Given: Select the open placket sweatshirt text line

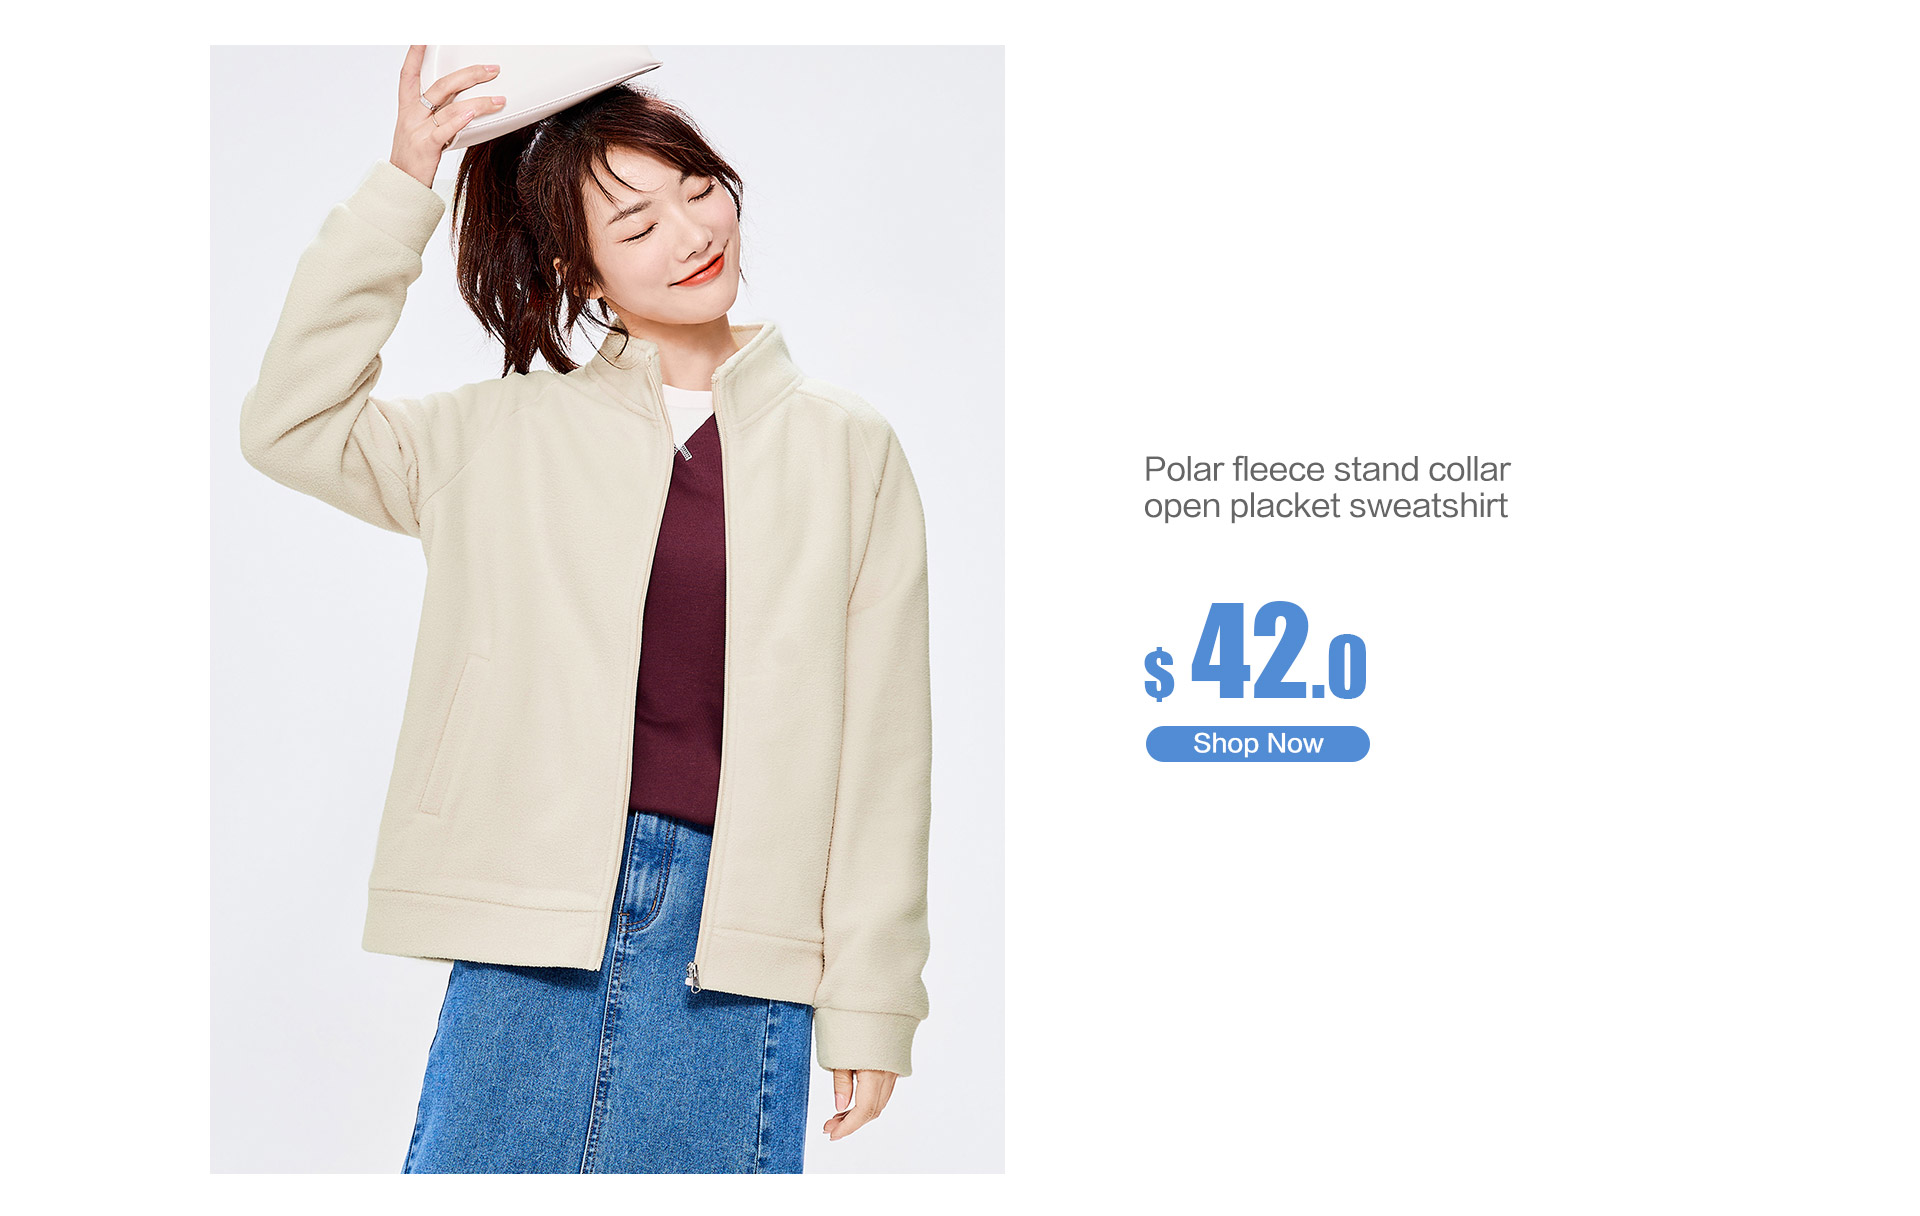Looking at the screenshot, I should 1325,506.
